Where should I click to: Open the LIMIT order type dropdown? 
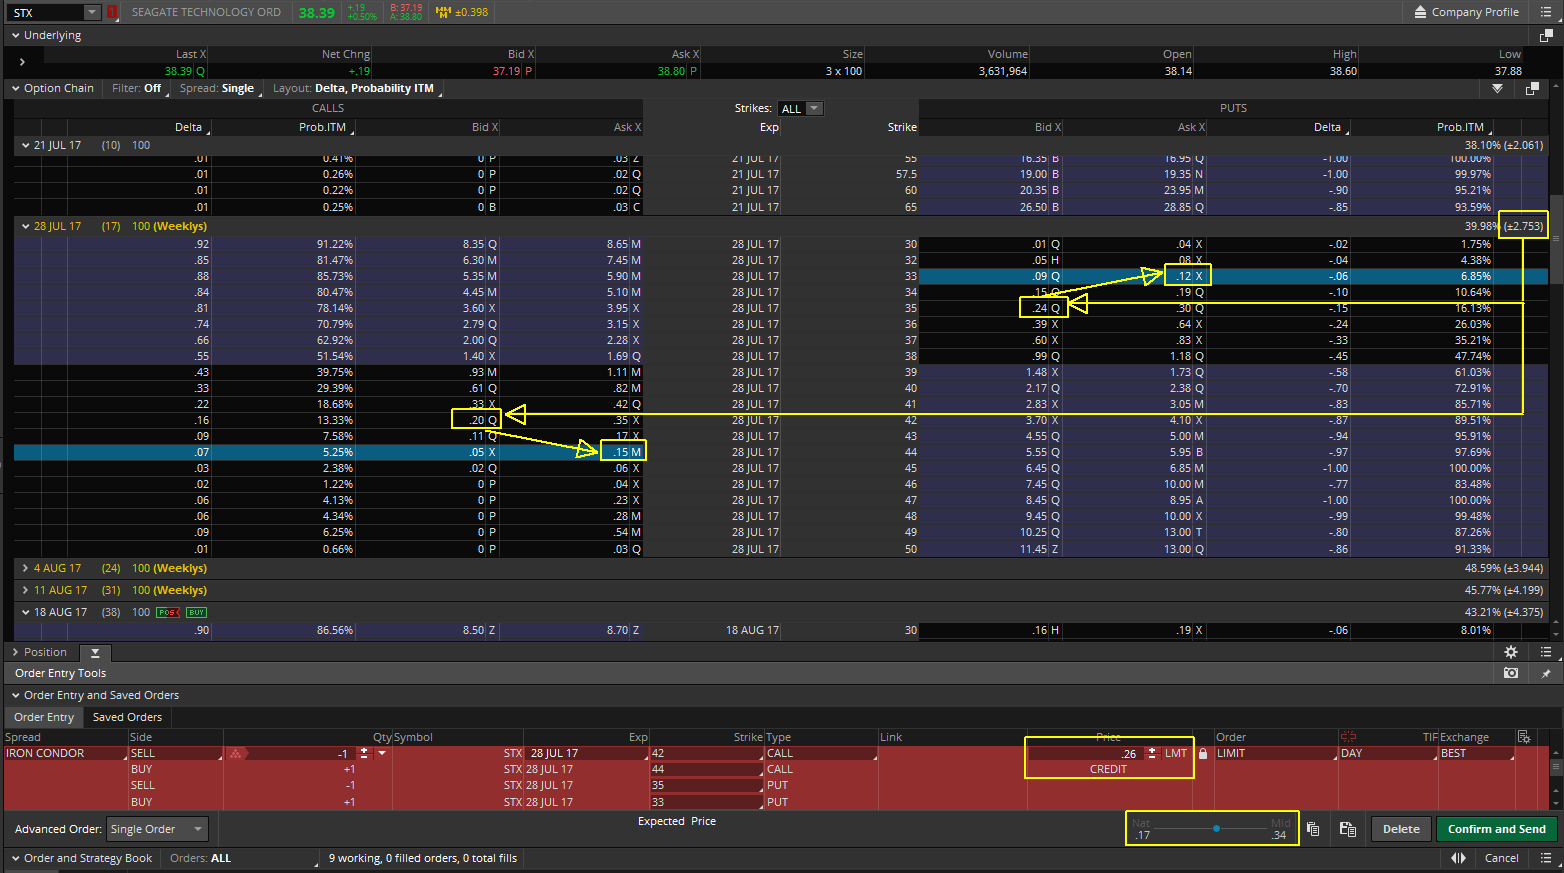click(x=1274, y=753)
